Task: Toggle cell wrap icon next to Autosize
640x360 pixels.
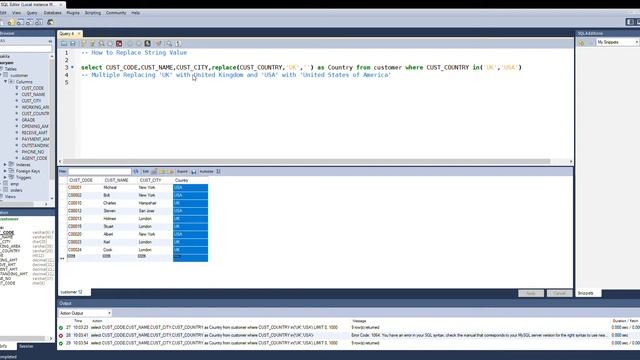Action: (x=218, y=172)
